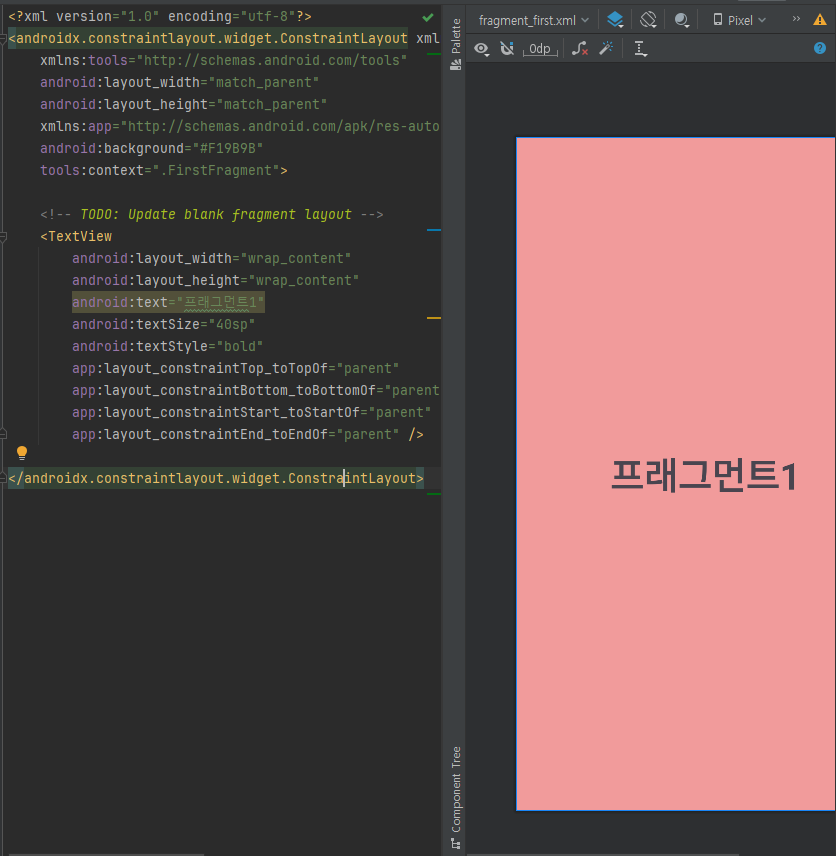This screenshot has width=836, height=856.
Task: Click the layout_width="match_parent" line
Action: (180, 82)
